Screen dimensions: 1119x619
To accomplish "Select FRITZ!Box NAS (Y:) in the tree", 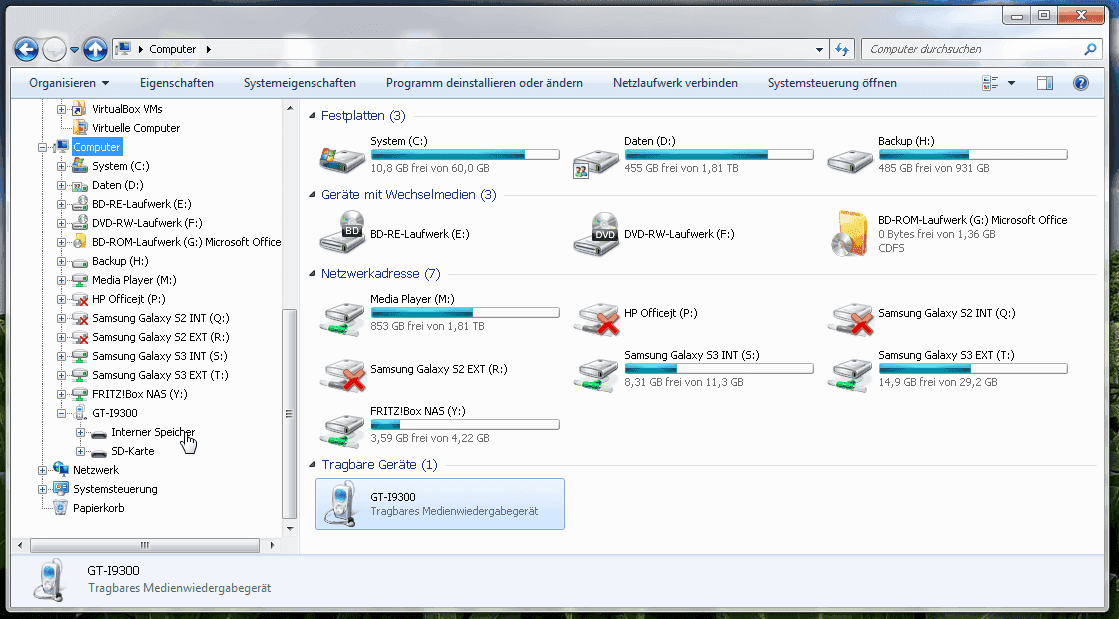I will pos(140,394).
